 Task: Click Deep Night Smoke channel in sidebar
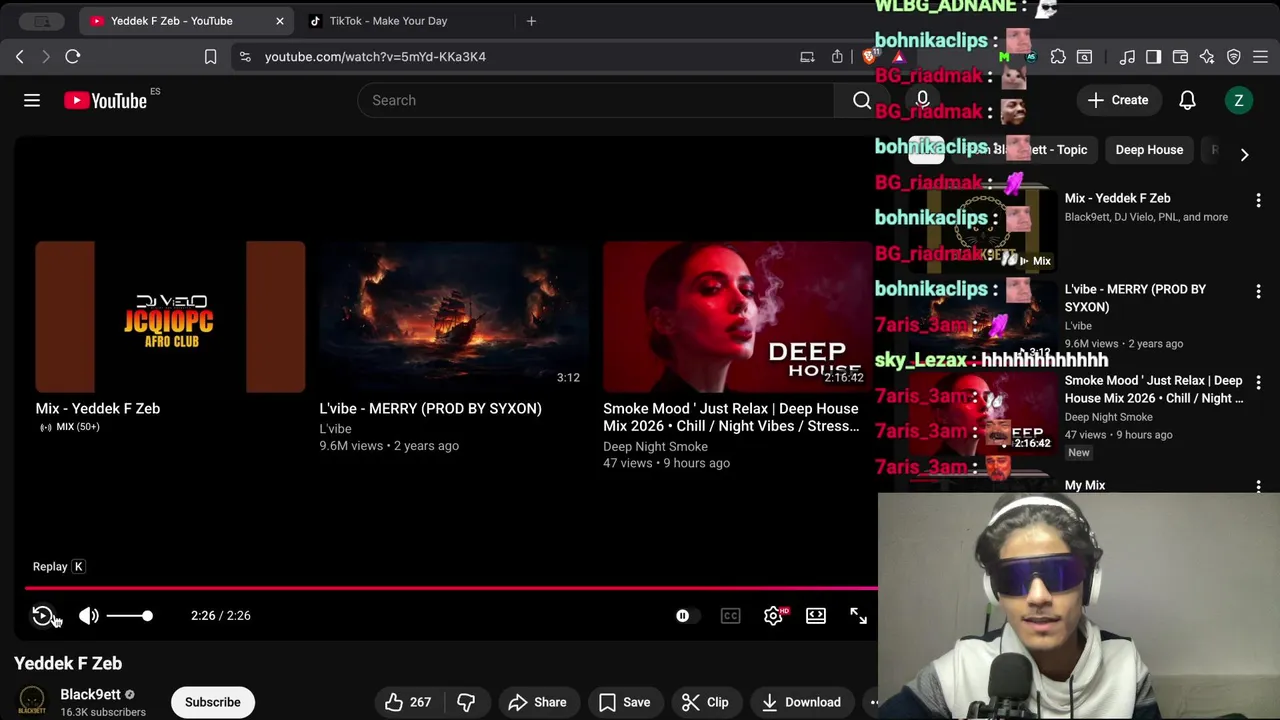coord(1108,417)
